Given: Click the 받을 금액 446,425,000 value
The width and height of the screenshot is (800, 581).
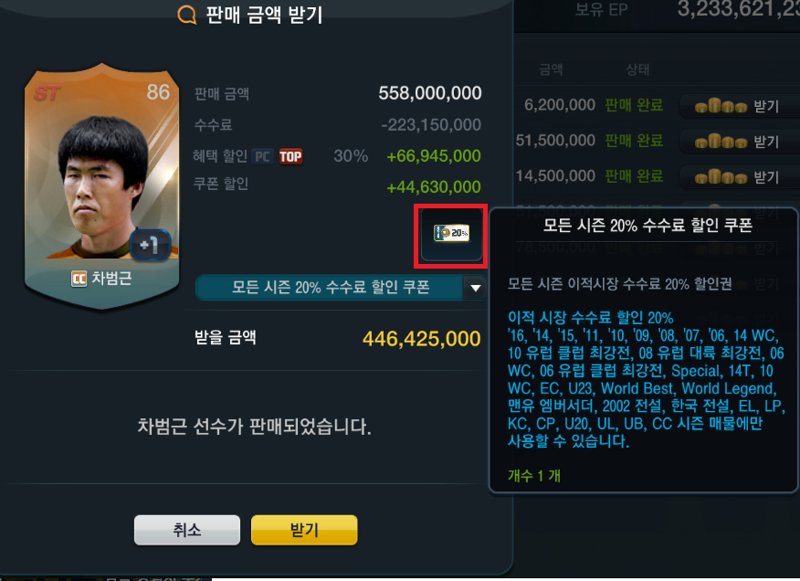Looking at the screenshot, I should (x=421, y=339).
